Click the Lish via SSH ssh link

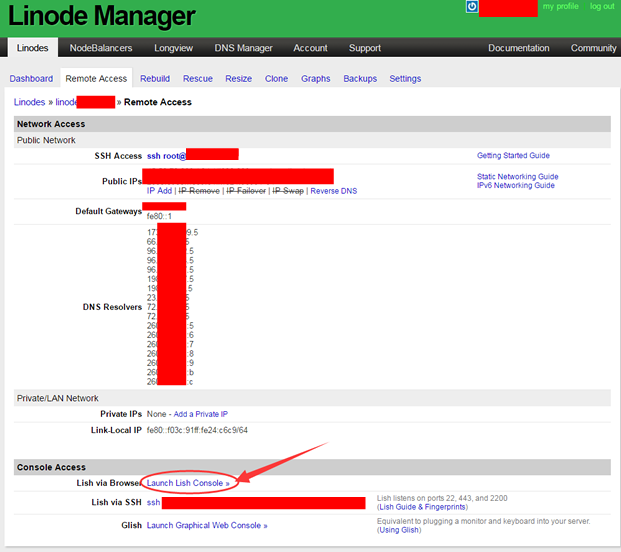[x=153, y=502]
